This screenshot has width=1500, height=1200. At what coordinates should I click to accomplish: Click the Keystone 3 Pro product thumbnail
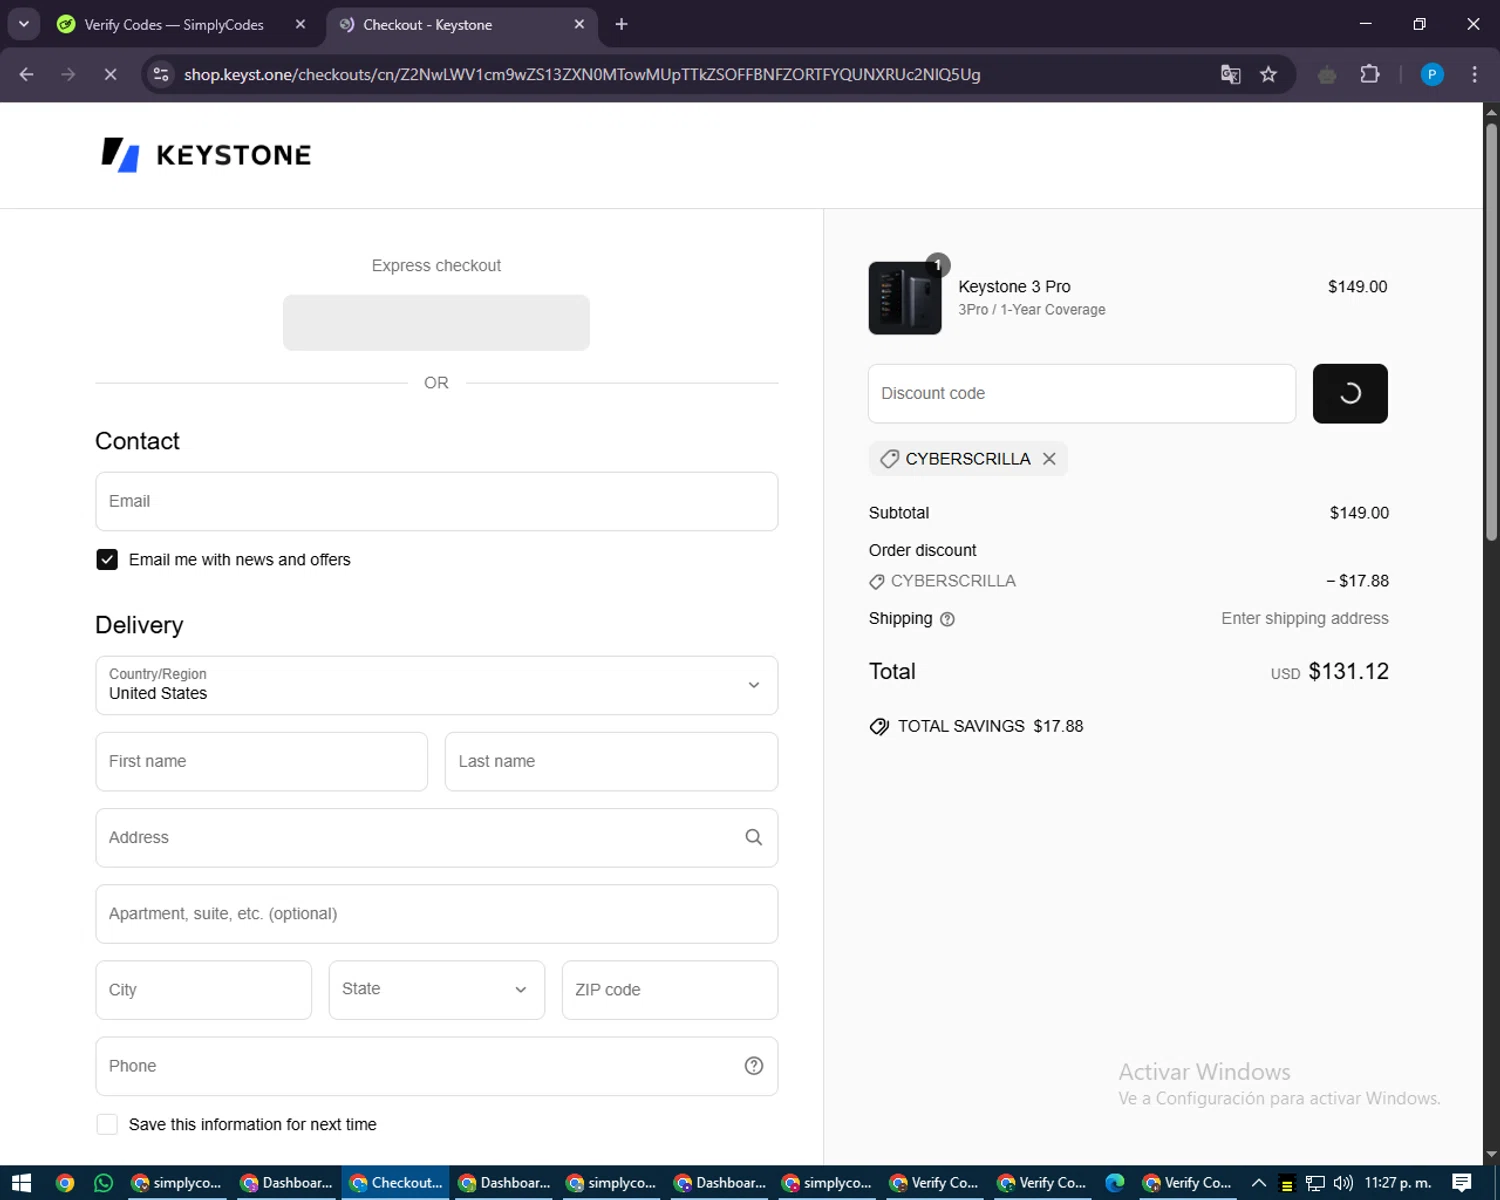905,298
